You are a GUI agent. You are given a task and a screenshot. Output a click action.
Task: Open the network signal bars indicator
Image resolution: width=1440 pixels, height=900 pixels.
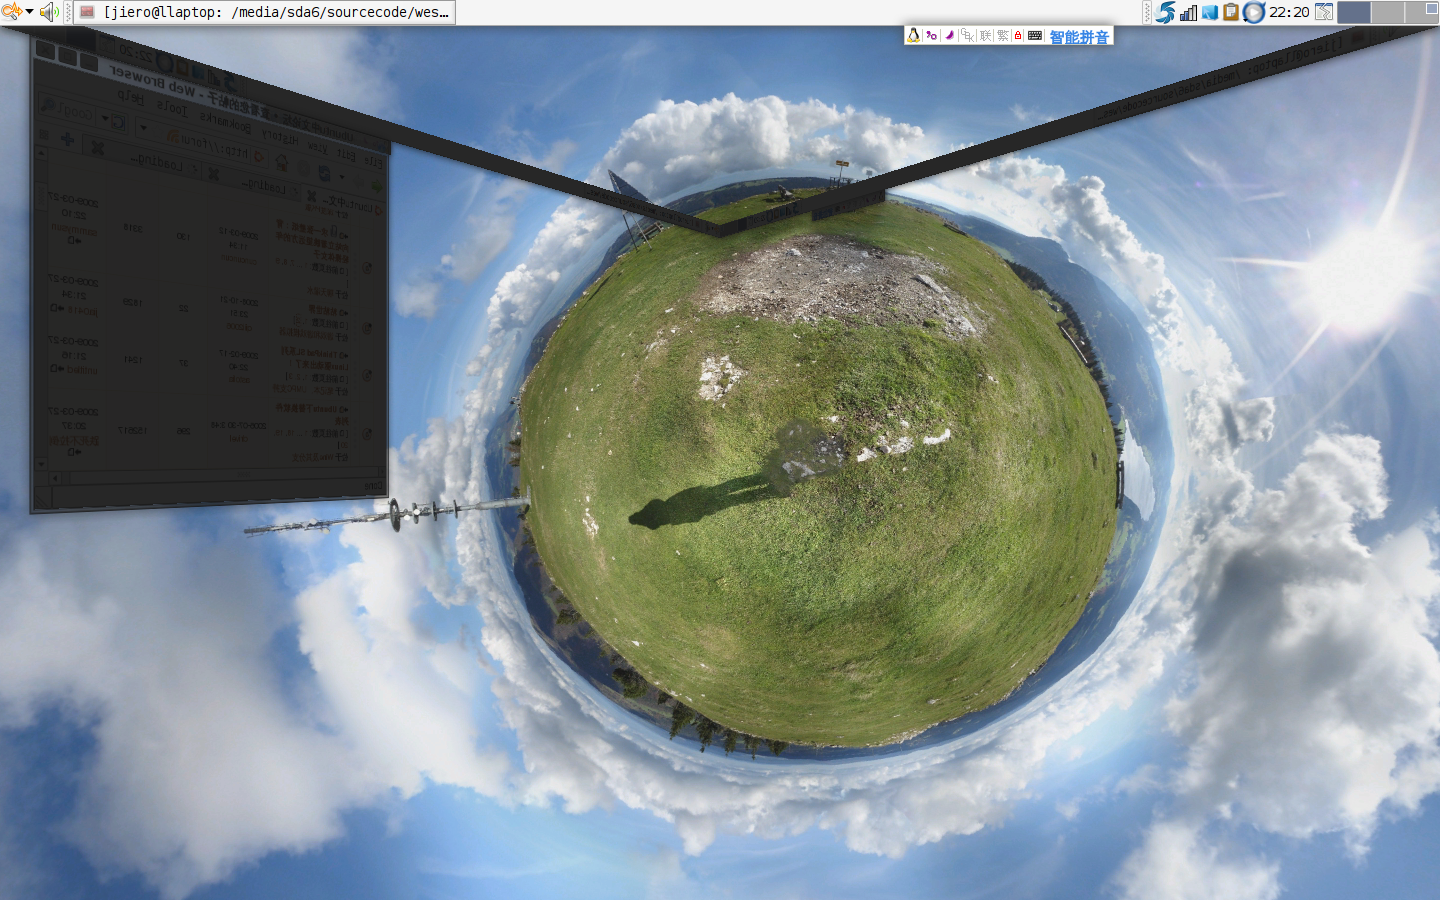tap(1188, 12)
